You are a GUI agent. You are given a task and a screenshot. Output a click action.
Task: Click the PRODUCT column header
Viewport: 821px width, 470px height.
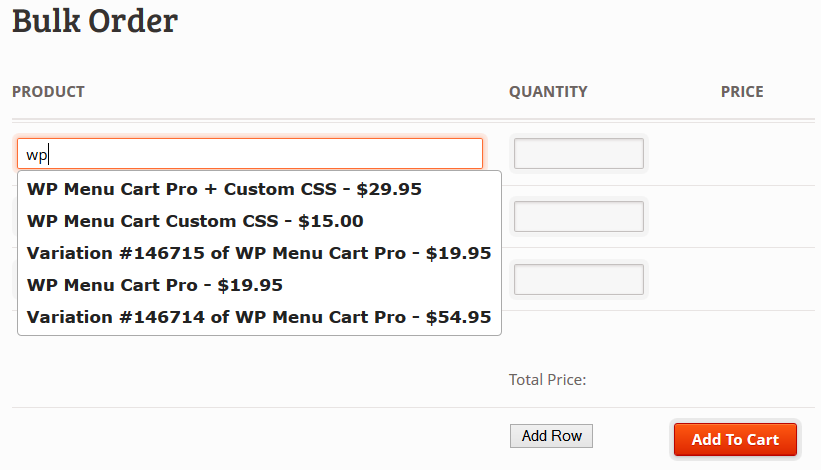(48, 92)
